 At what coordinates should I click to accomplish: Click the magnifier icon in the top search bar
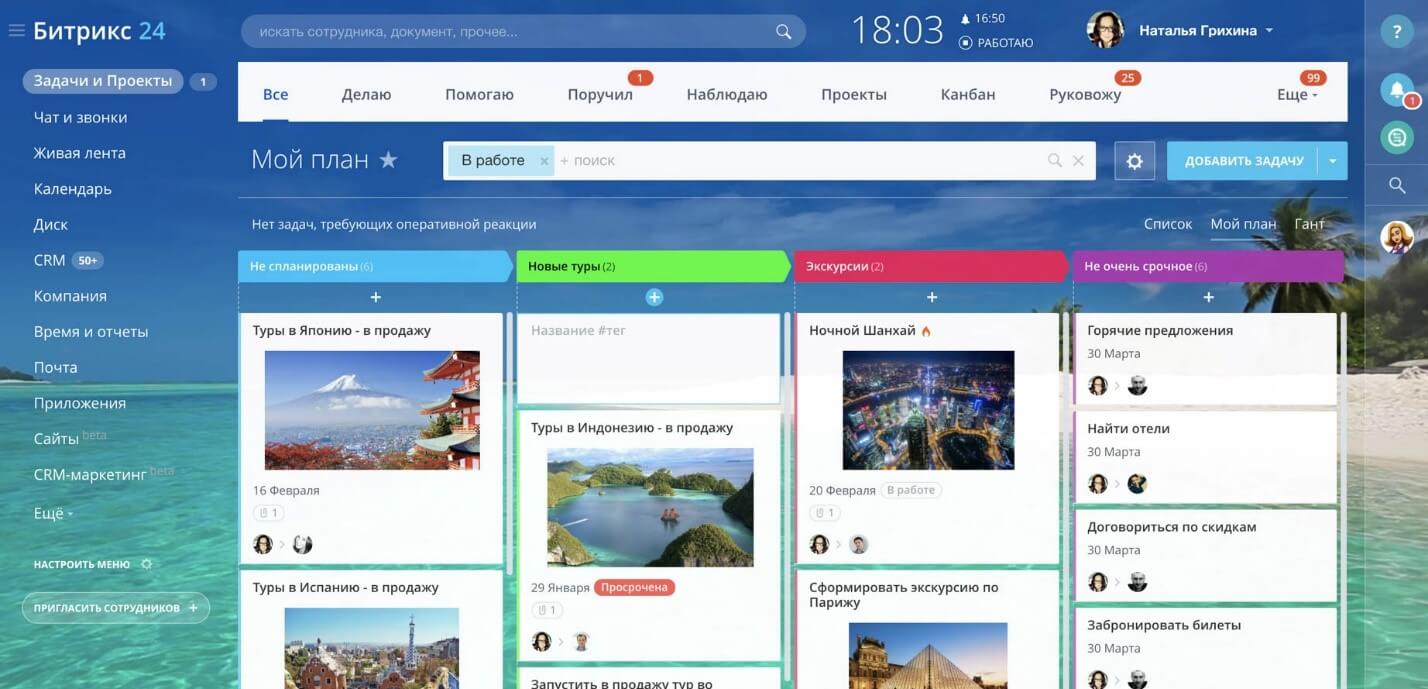[x=783, y=32]
